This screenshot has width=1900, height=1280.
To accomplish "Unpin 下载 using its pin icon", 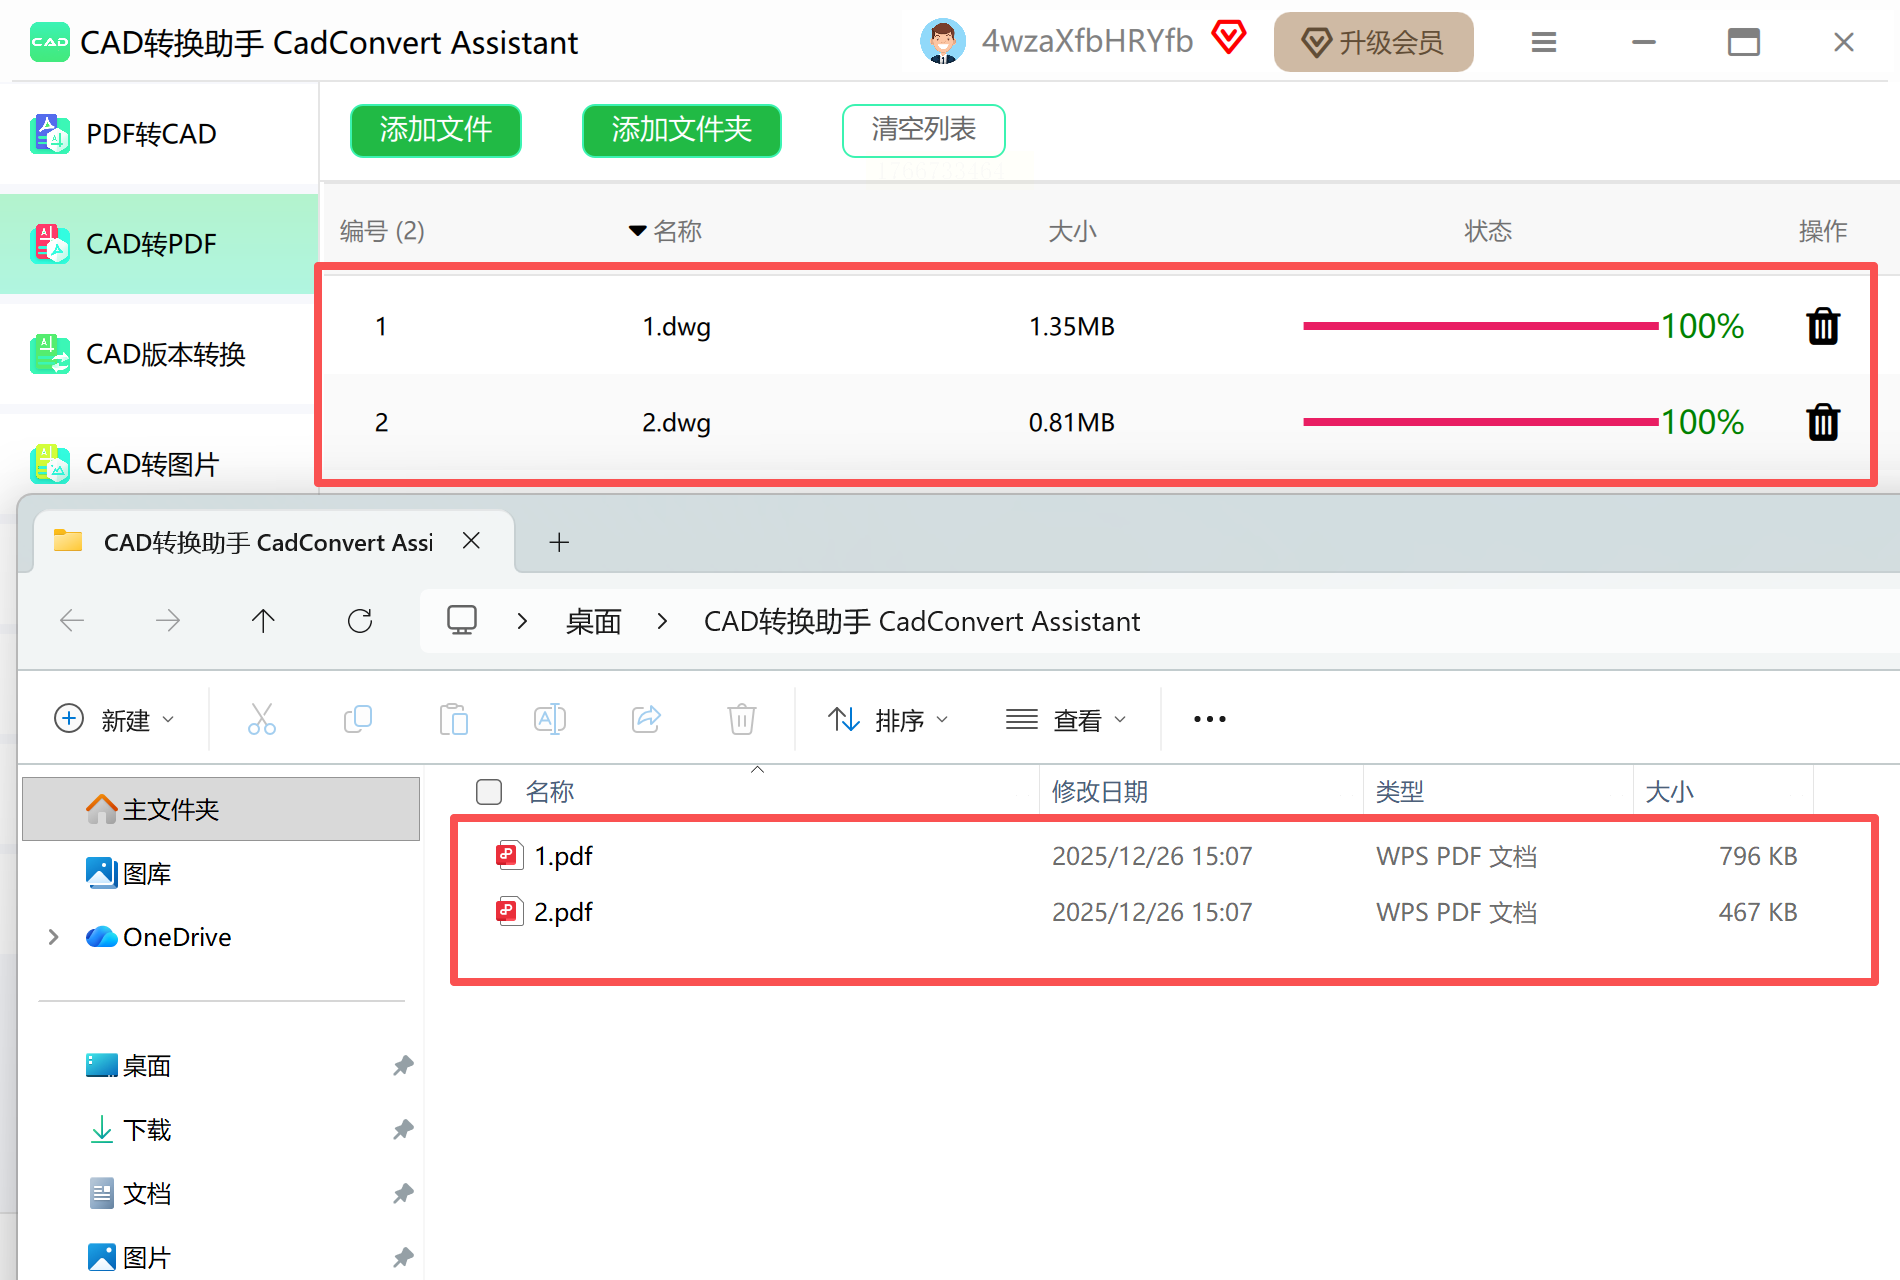I will [x=403, y=1130].
